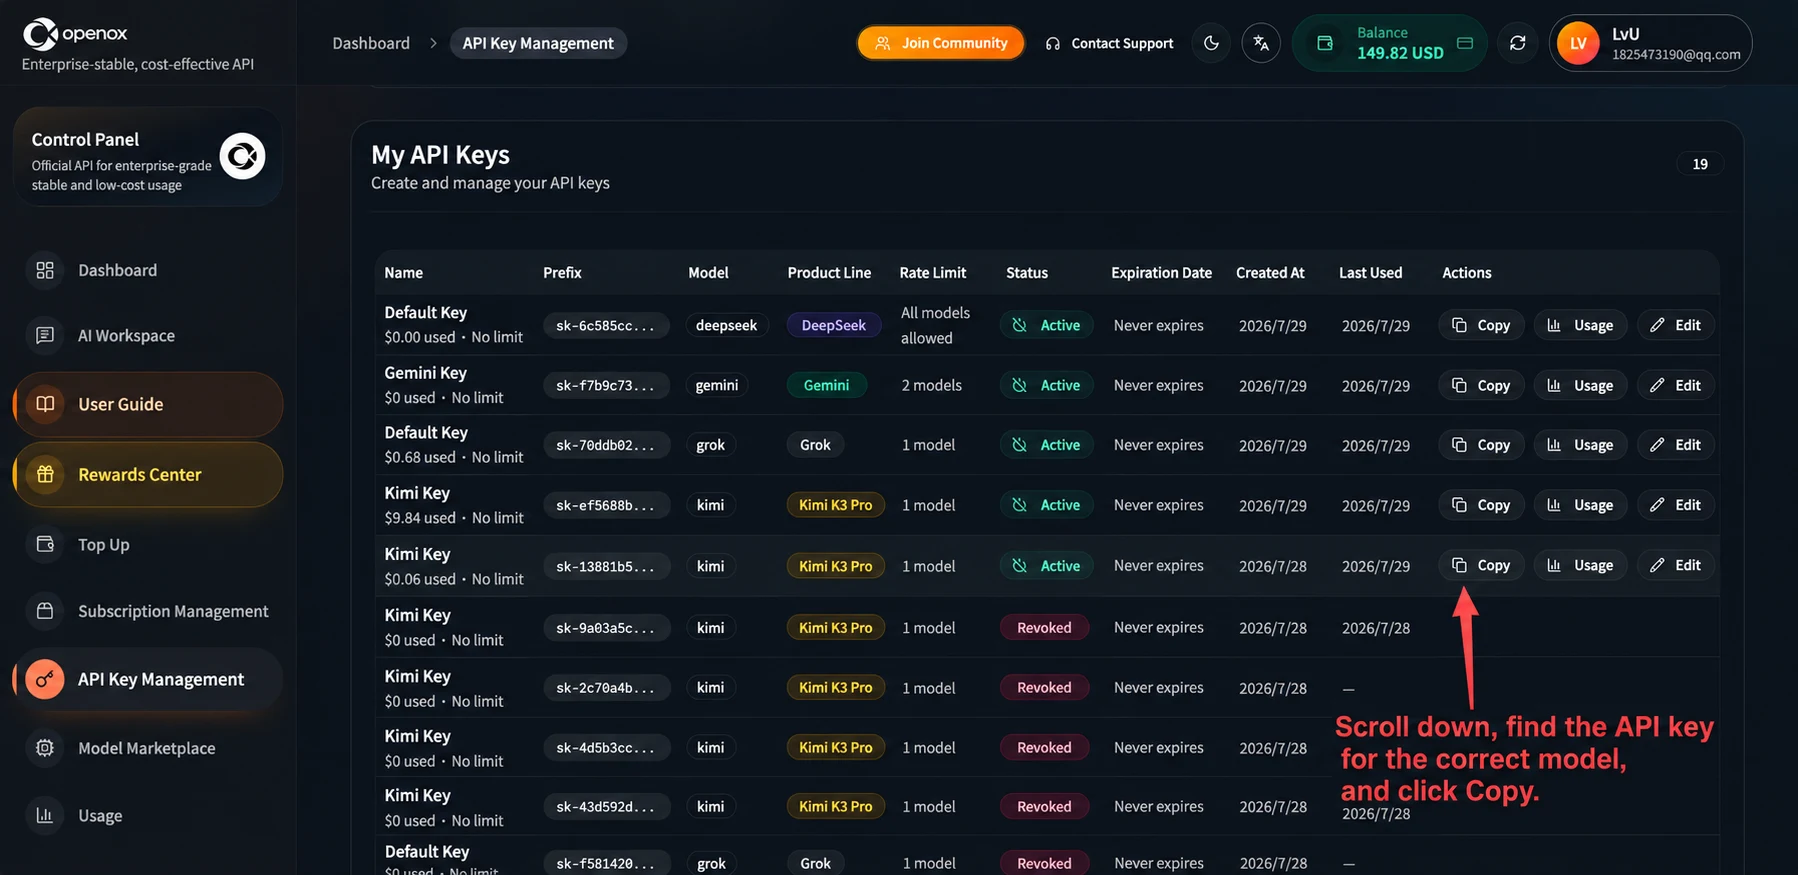Open Rewards Center in sidebar
The width and height of the screenshot is (1798, 875).
click(148, 474)
